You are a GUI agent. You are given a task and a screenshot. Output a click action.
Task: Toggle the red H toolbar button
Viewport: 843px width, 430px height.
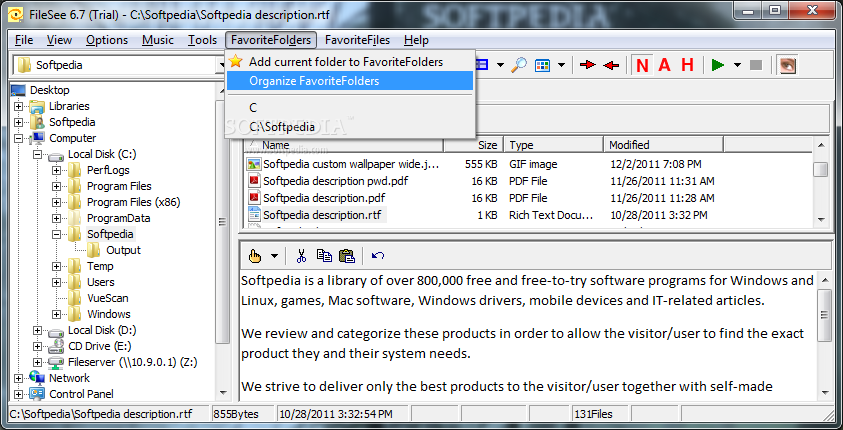coord(687,65)
